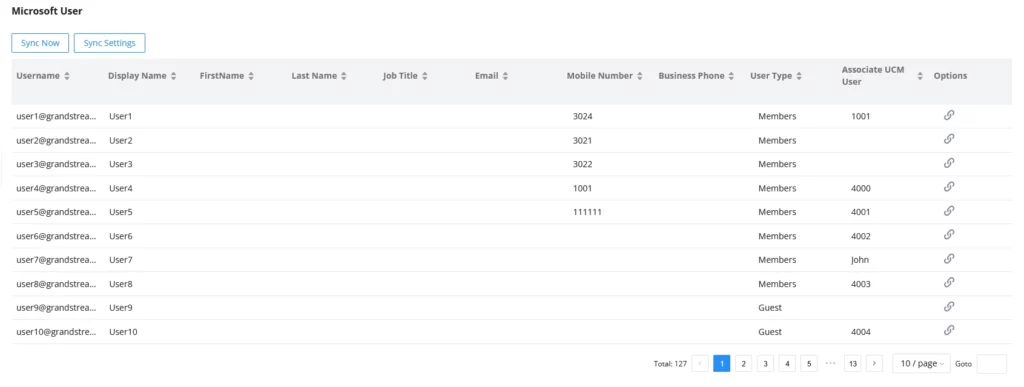
Task: Click user5@grandstrea... username cell
Action: click(x=56, y=212)
